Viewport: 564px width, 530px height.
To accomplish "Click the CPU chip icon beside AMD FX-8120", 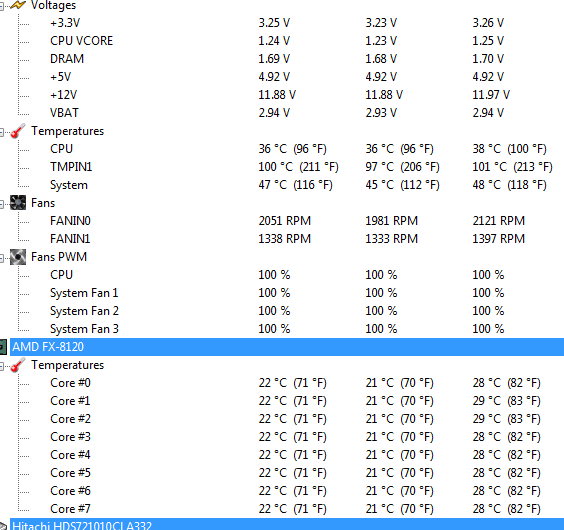I will tap(3, 347).
